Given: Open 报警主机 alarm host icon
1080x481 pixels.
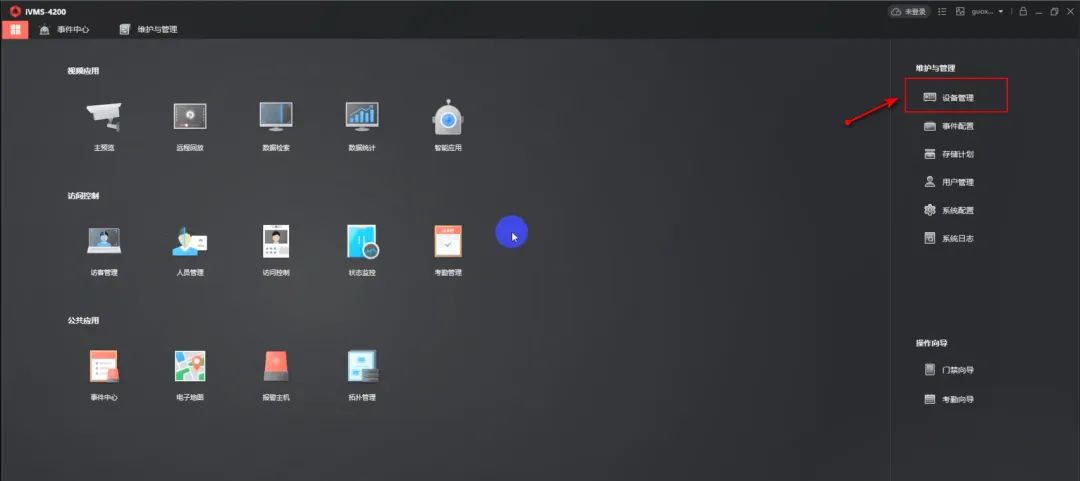Looking at the screenshot, I should 276,367.
